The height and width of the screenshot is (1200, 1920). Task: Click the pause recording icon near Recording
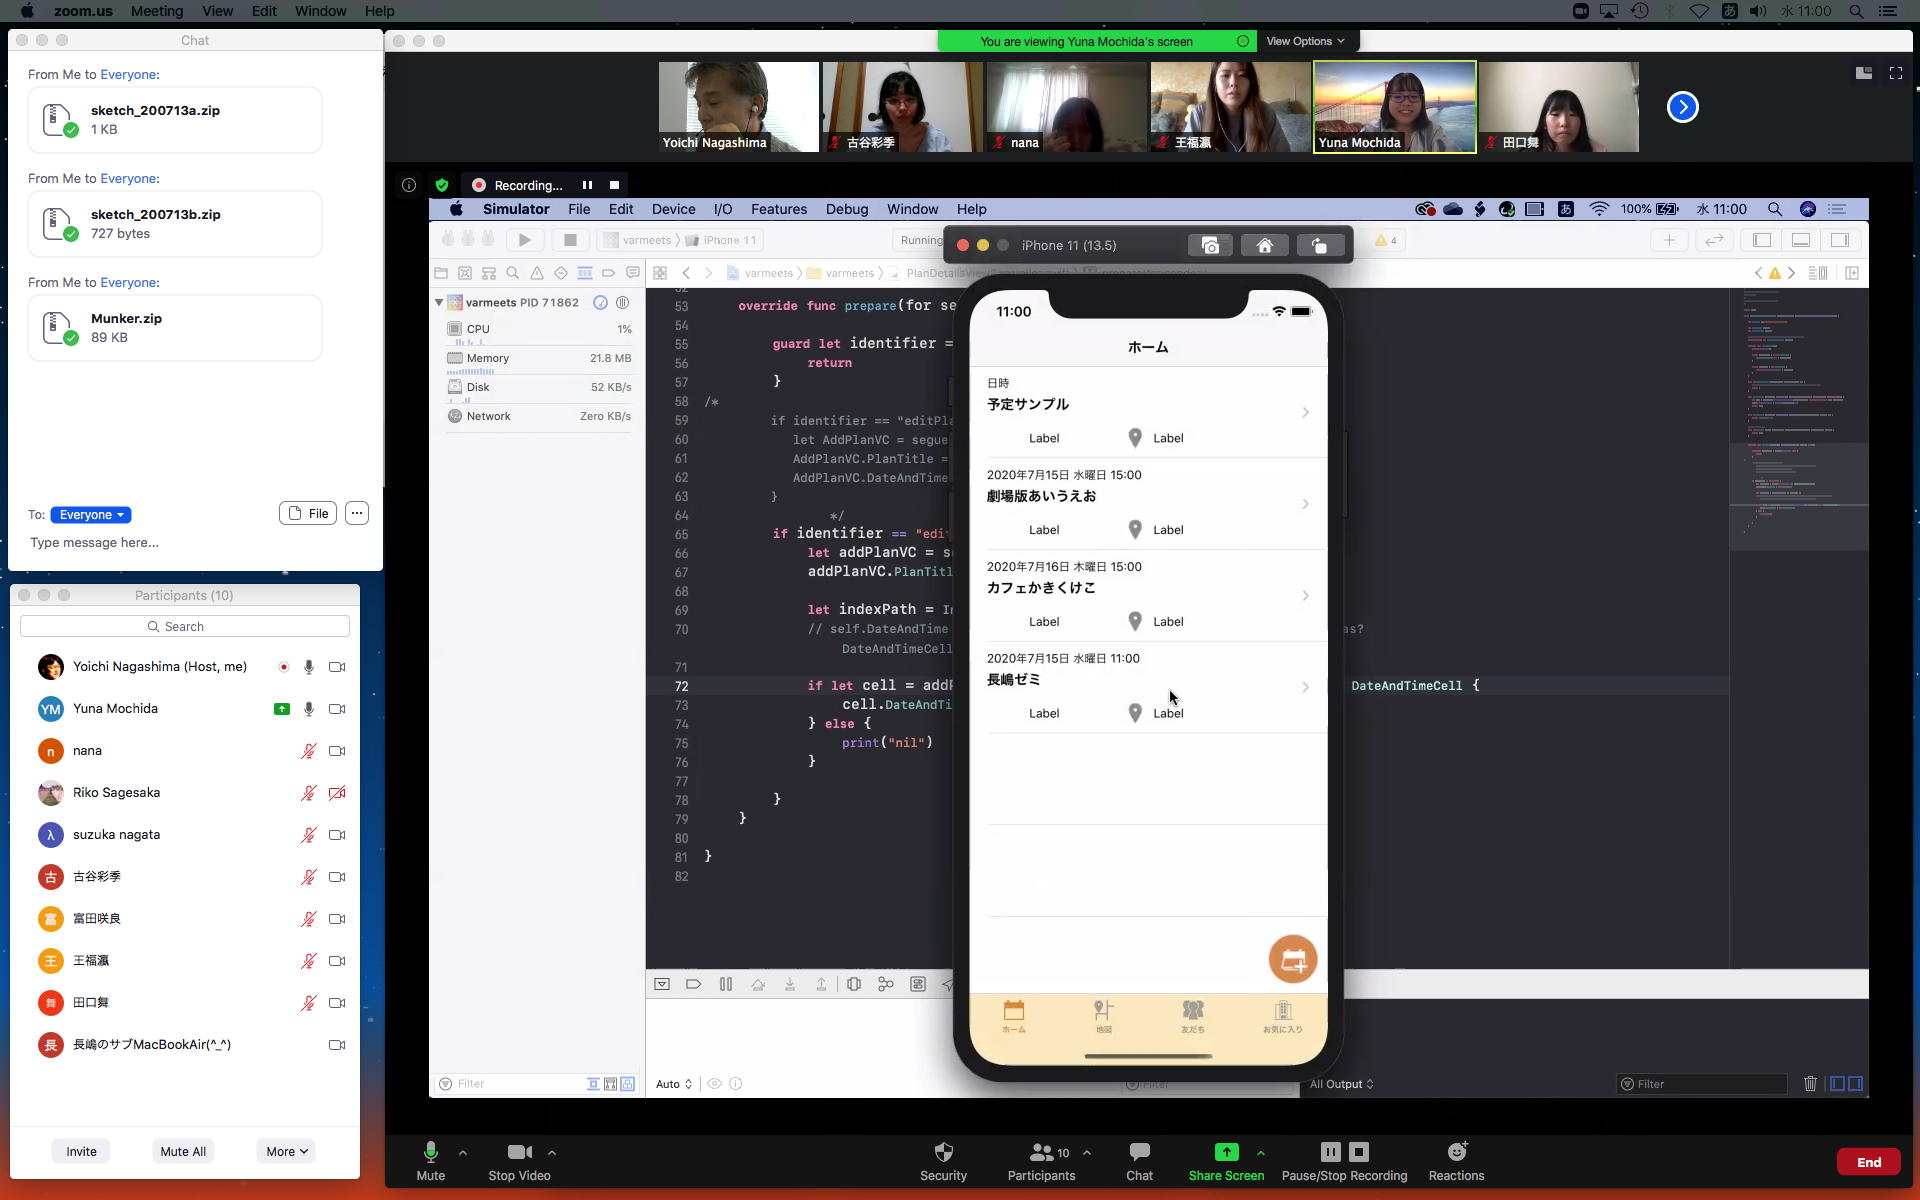(587, 185)
